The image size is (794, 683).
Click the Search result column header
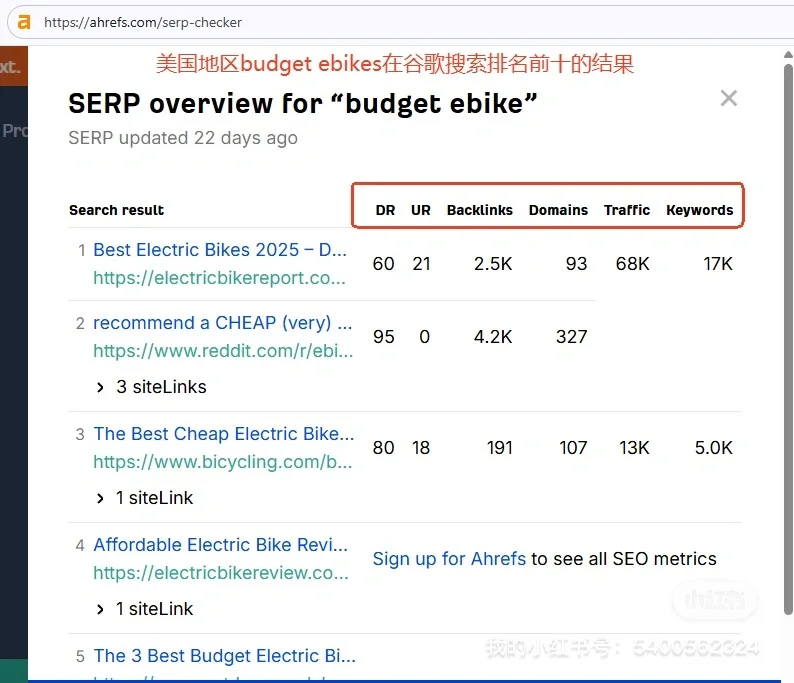[116, 210]
